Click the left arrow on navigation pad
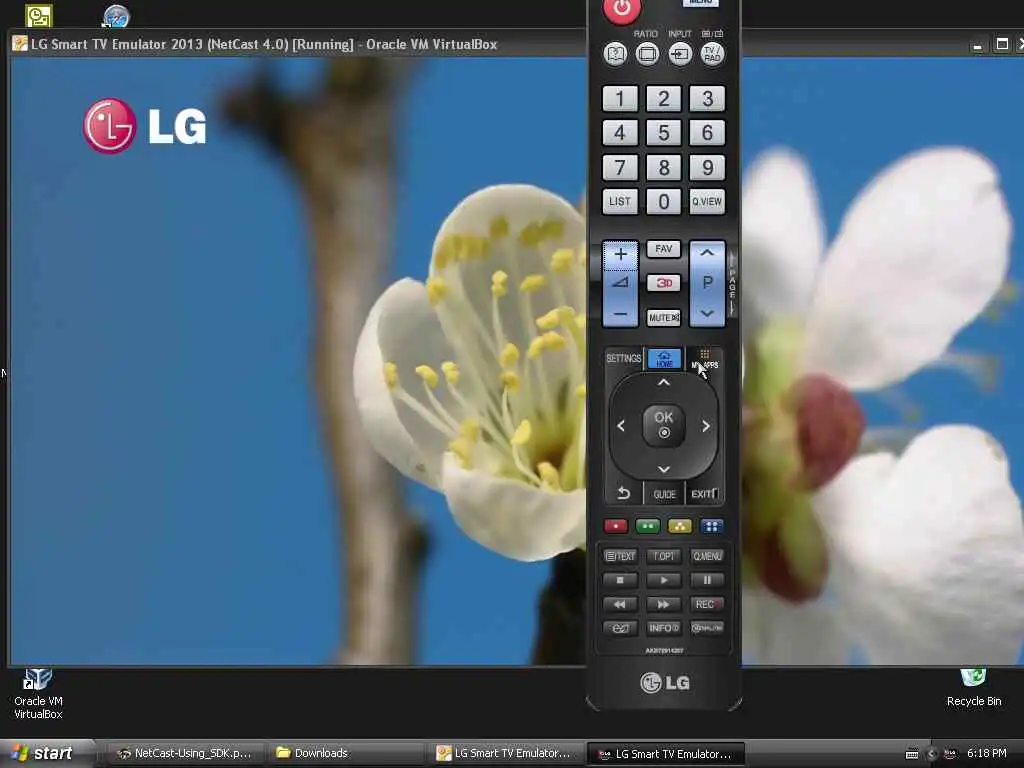1024x768 pixels. tap(621, 426)
